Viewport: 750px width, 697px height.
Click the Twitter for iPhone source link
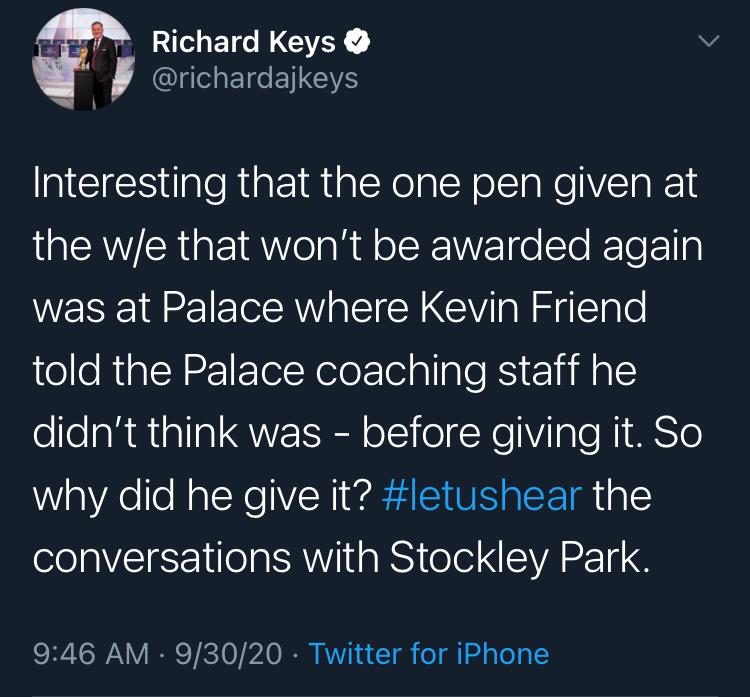pyautogui.click(x=429, y=654)
